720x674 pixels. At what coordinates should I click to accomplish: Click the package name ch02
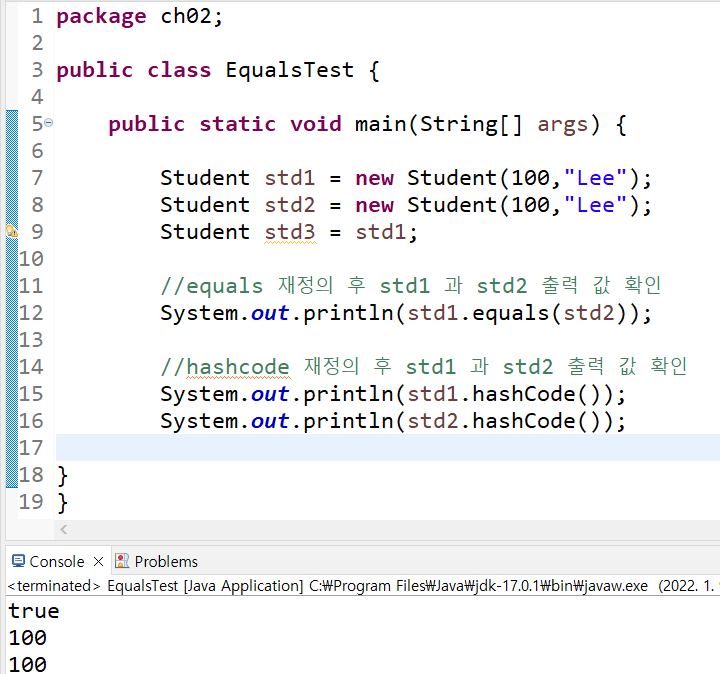(186, 16)
